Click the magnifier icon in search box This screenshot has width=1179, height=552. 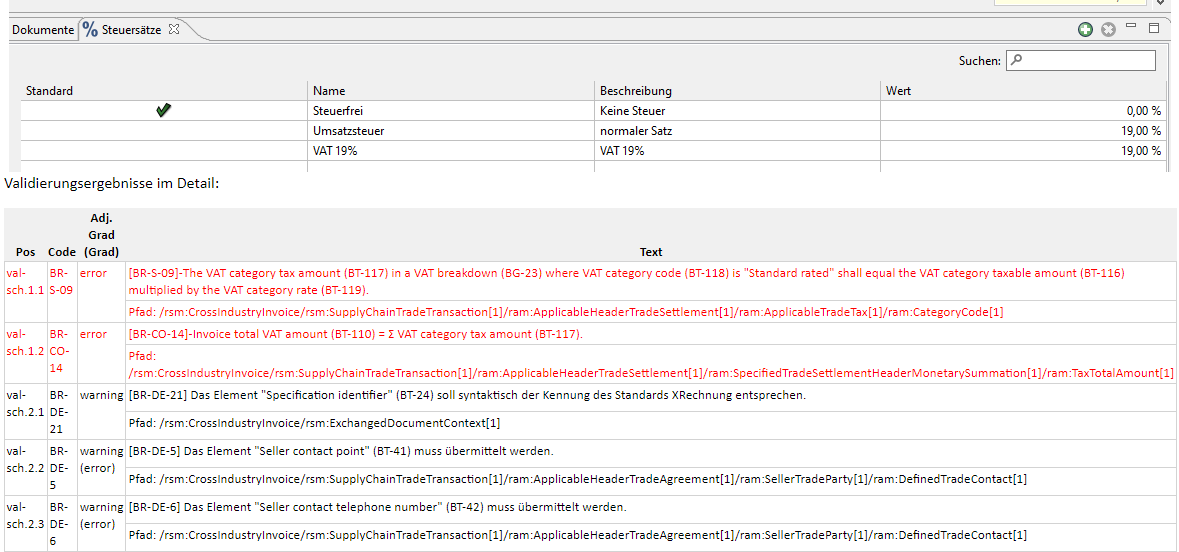click(1017, 60)
